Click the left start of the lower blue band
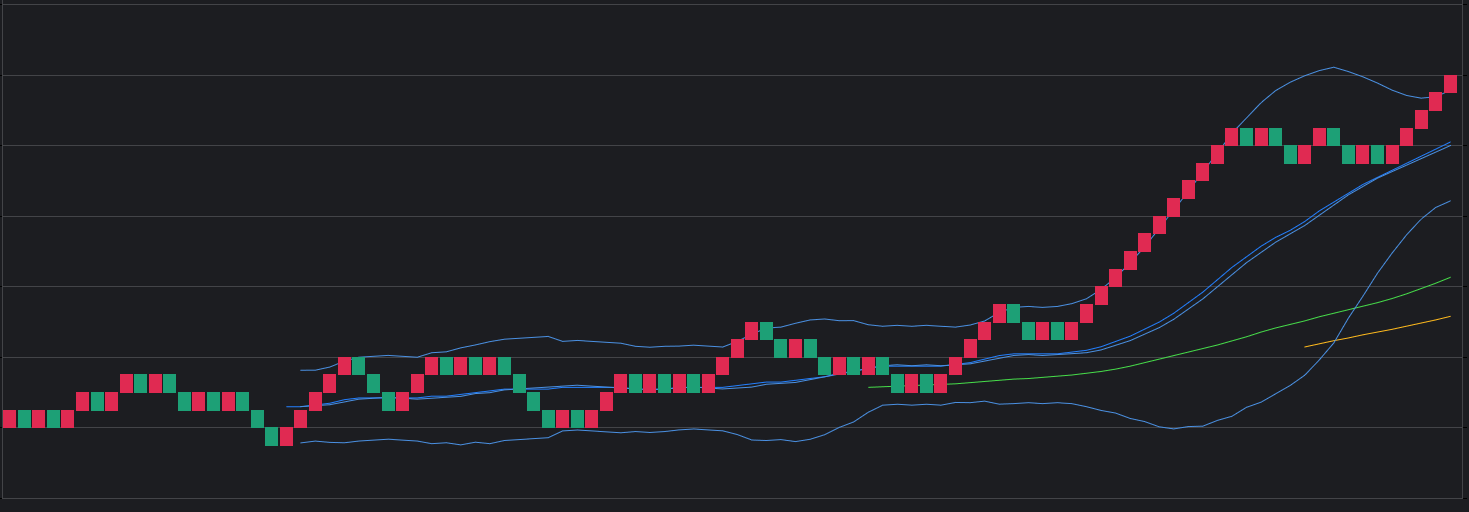The image size is (1469, 512). pyautogui.click(x=301, y=442)
